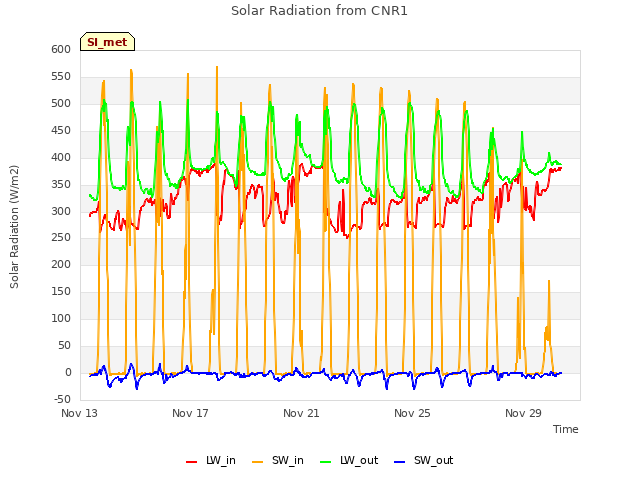The width and height of the screenshot is (640, 480).
Task: Toggle the LW_out series legend label
Action: point(359,460)
